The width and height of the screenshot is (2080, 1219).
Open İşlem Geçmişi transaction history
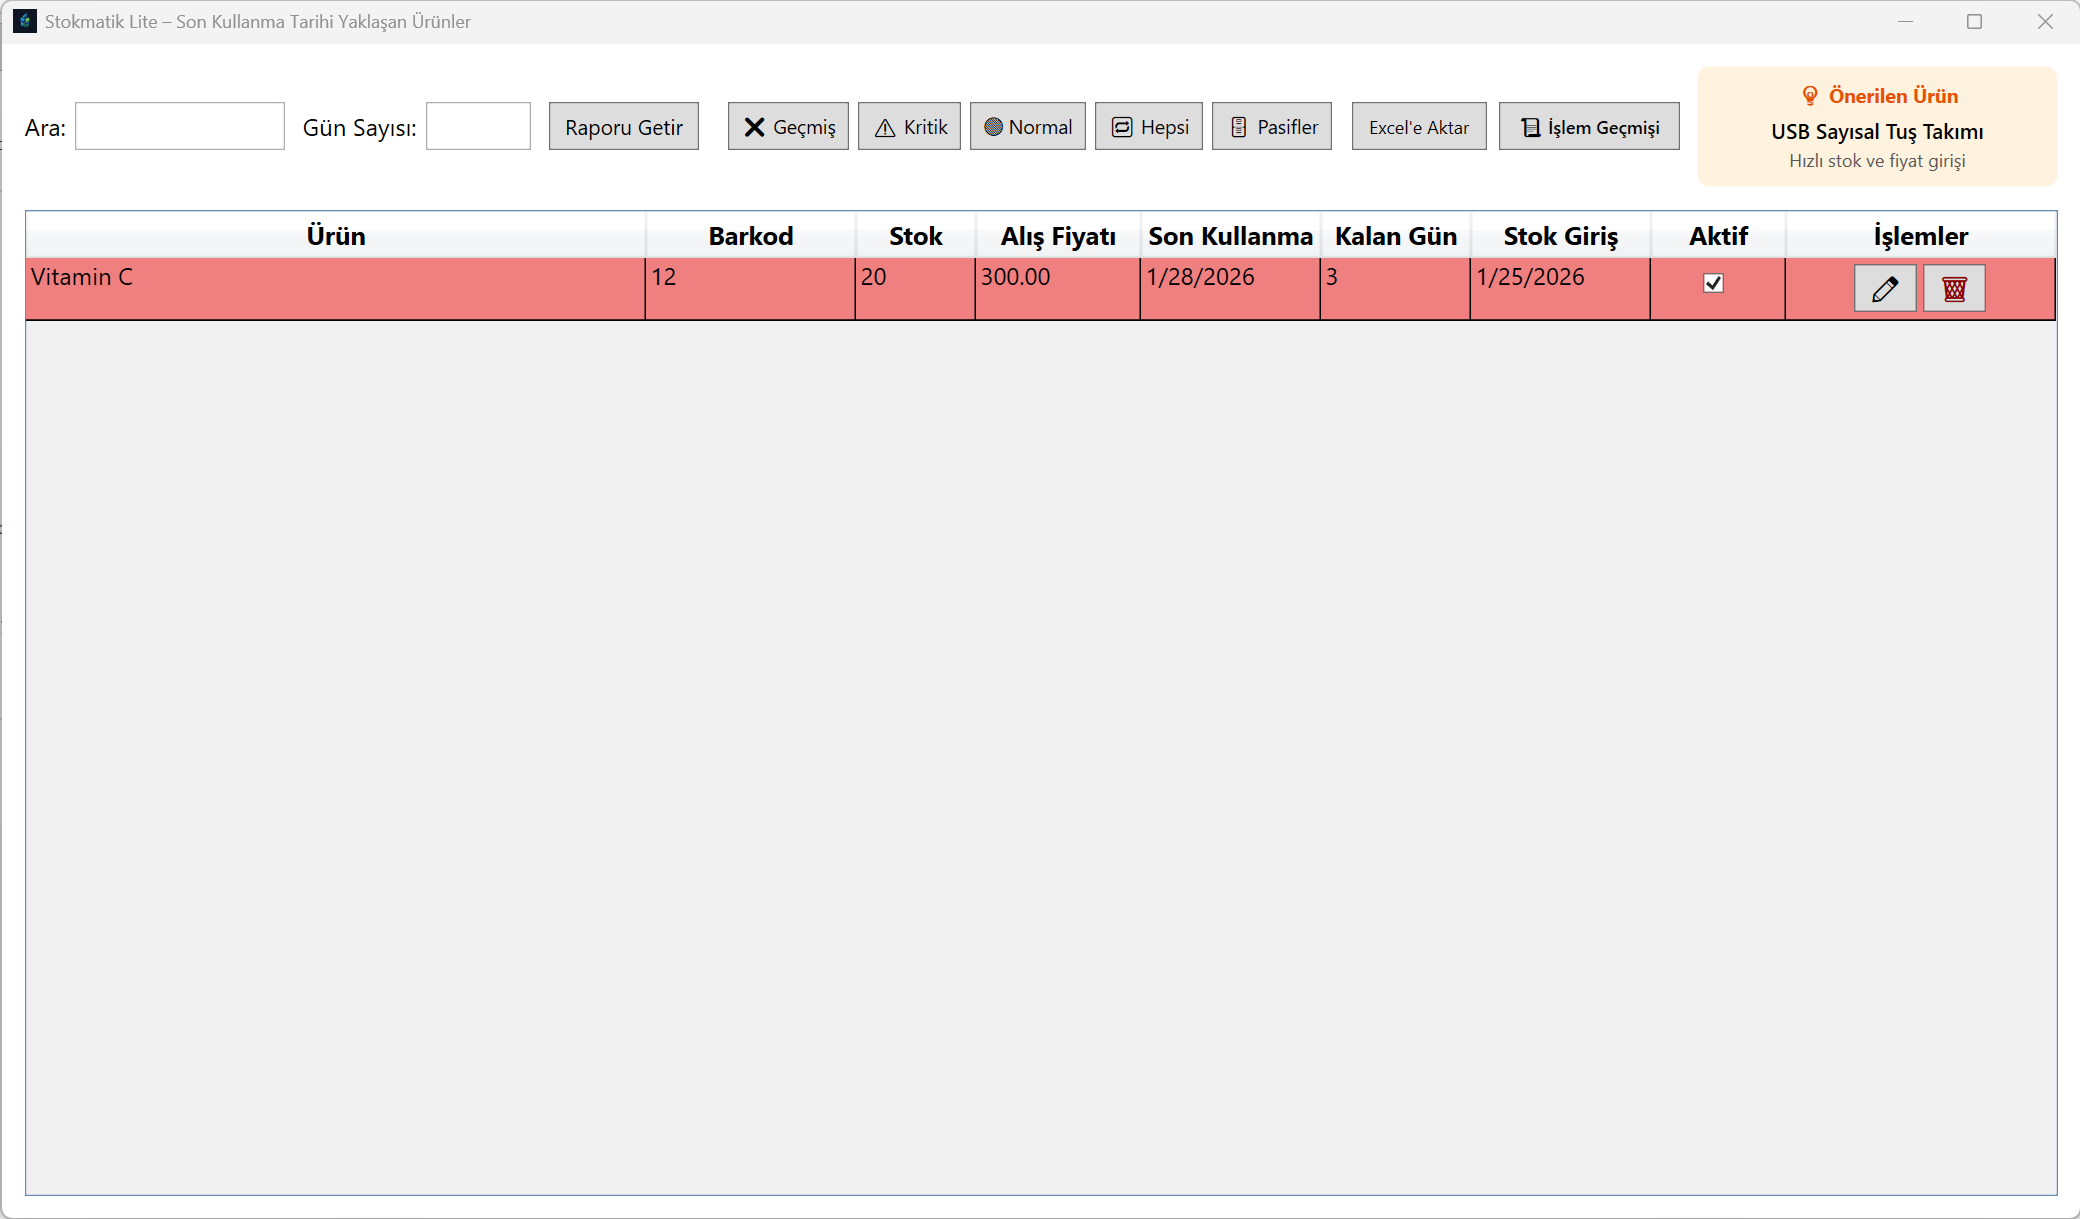point(1588,127)
